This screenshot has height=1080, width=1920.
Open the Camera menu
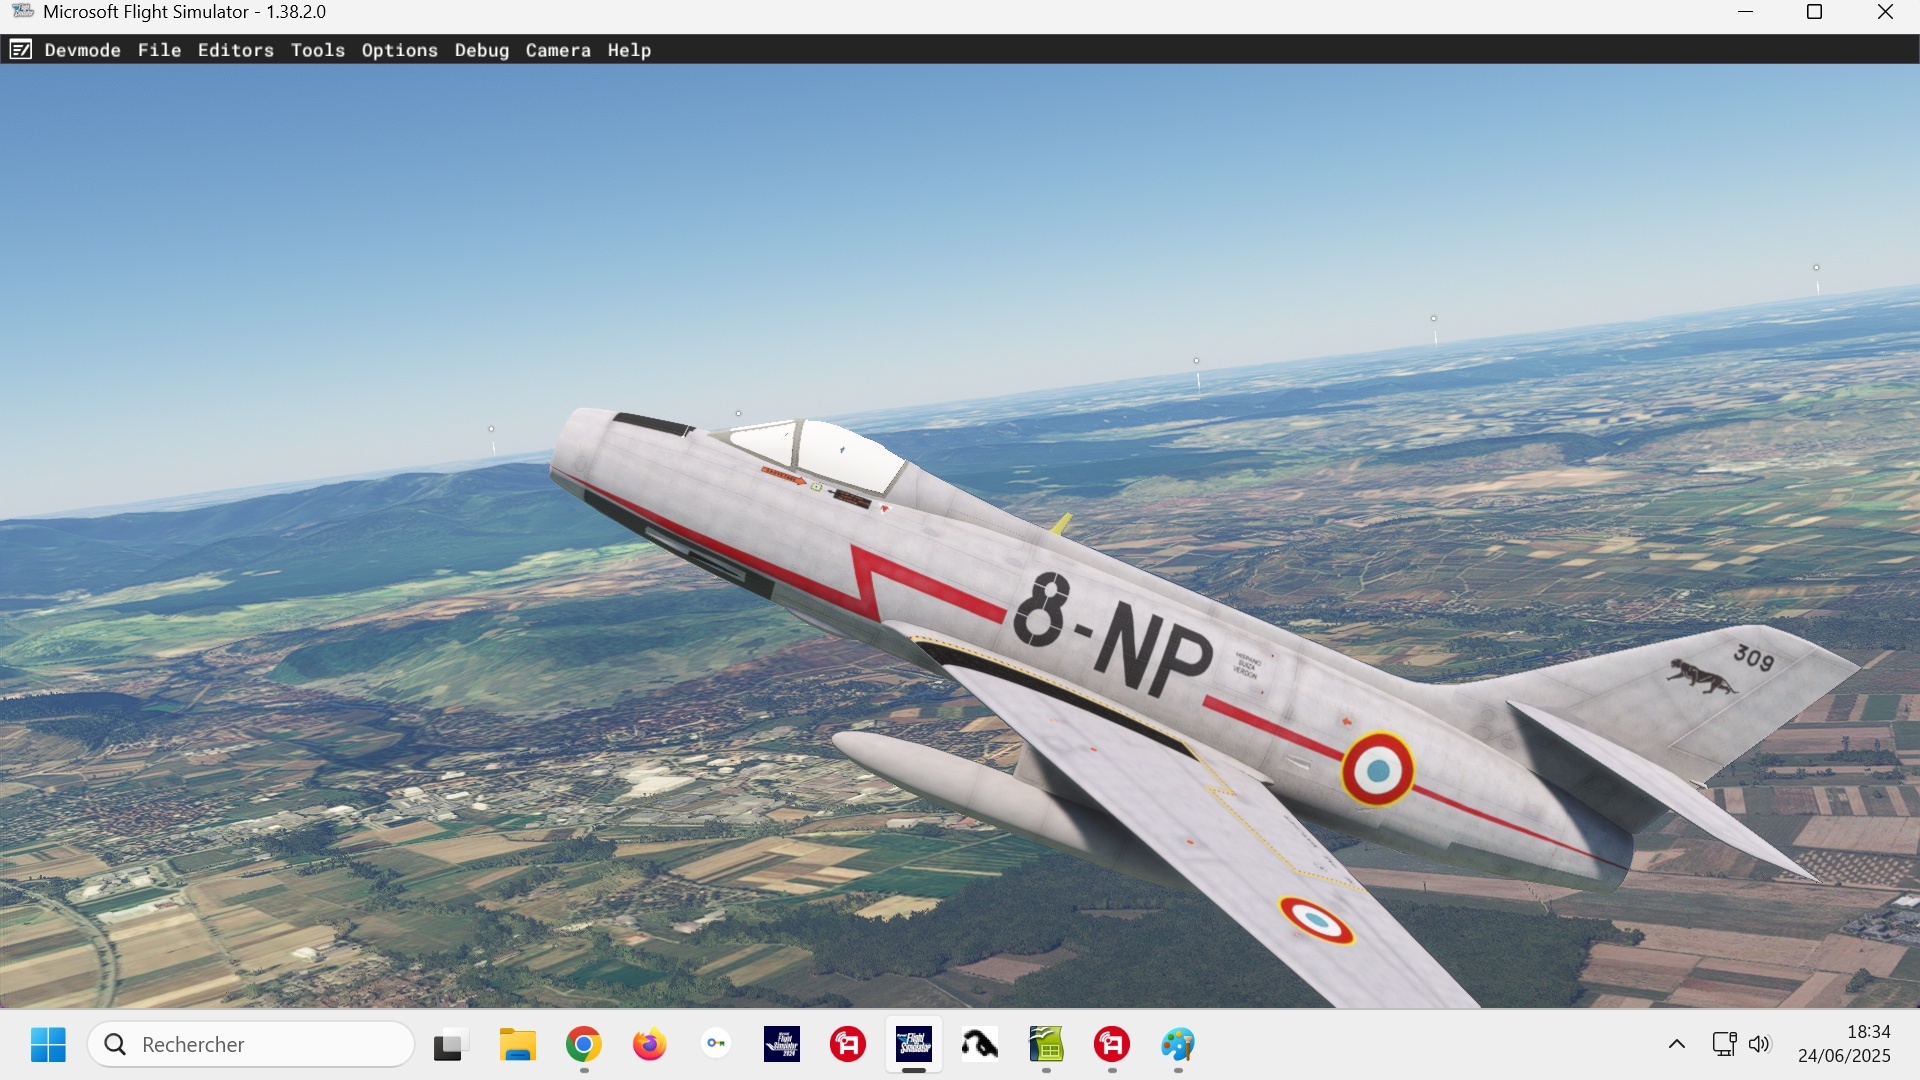tap(557, 50)
